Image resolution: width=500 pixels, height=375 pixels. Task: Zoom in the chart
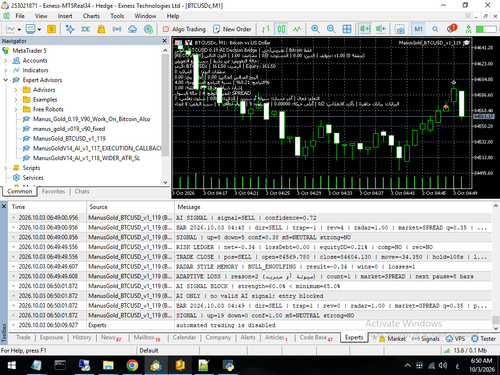[315, 29]
